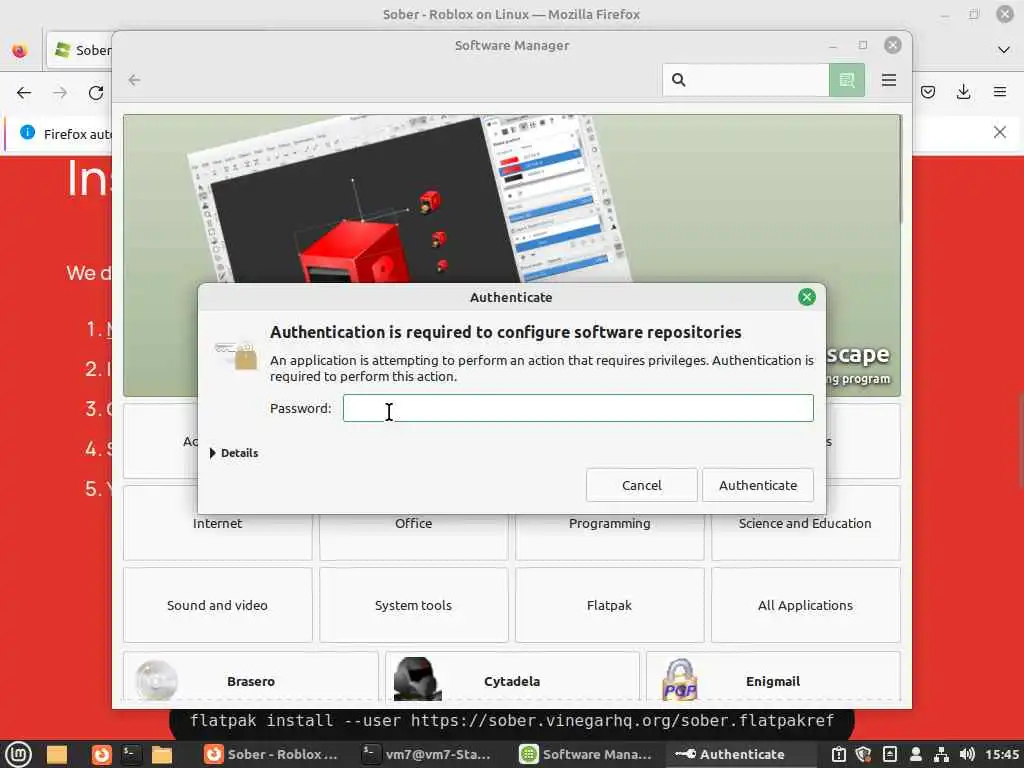1024x768 pixels.
Task: Click the Password input field
Action: pos(578,408)
